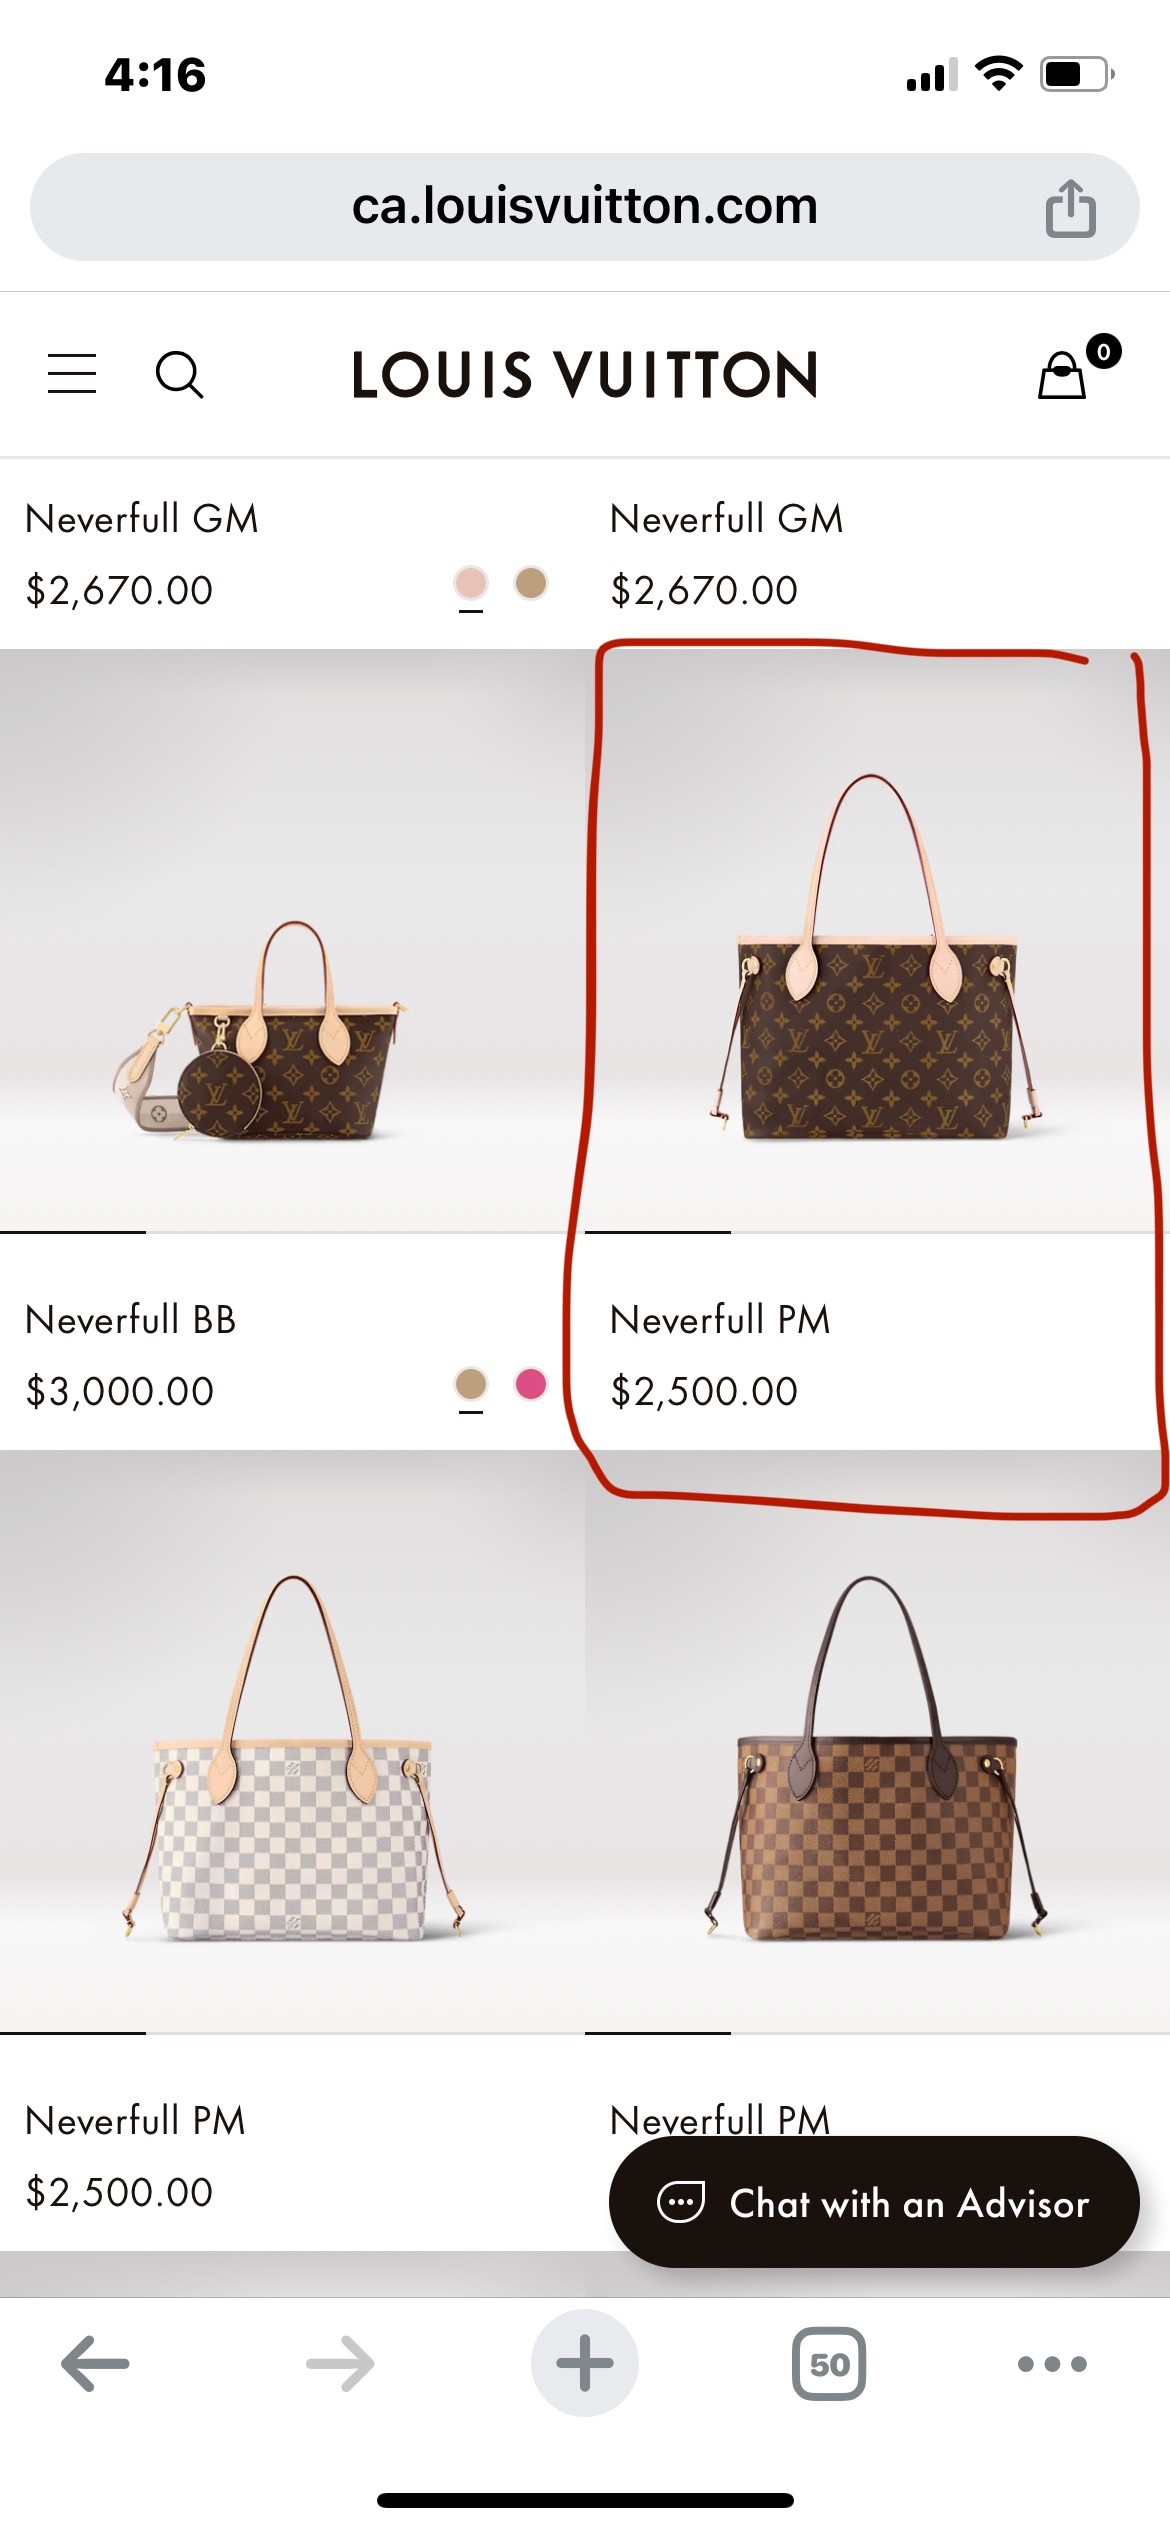Viewport: 1170px width, 2532px height.
Task: Open the hamburger navigation menu
Action: coord(72,374)
